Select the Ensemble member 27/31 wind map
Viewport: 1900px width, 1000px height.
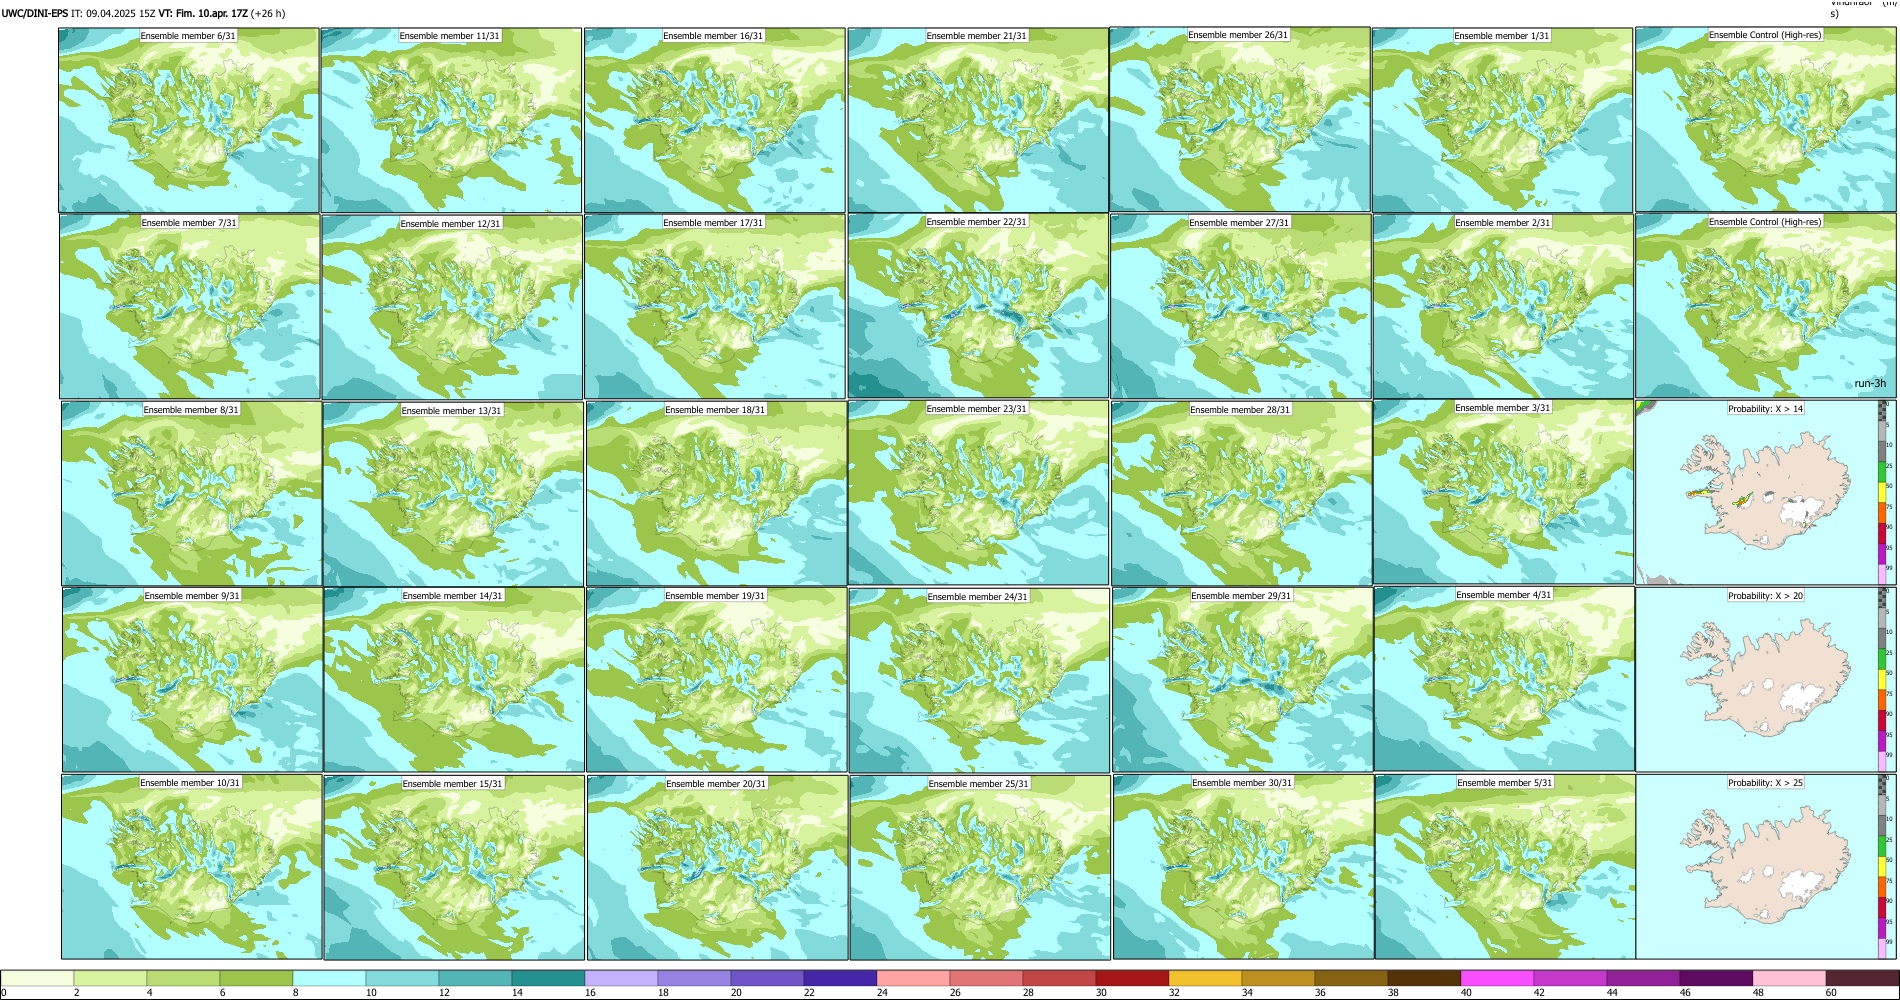click(x=1241, y=307)
